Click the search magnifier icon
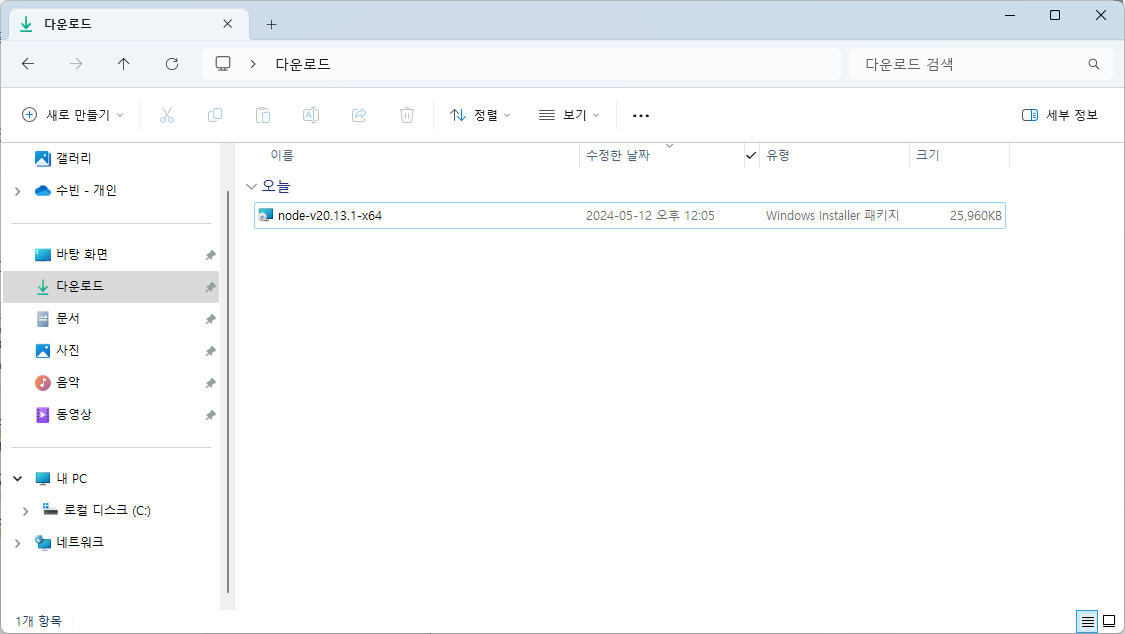This screenshot has height=634, width=1125. pyautogui.click(x=1093, y=64)
